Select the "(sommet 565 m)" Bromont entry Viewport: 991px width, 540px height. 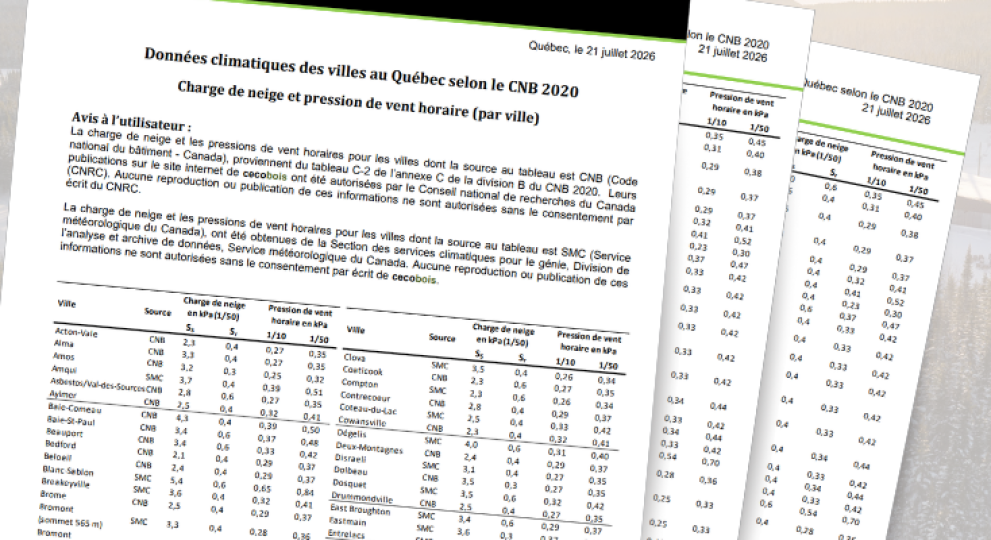click(x=70, y=523)
